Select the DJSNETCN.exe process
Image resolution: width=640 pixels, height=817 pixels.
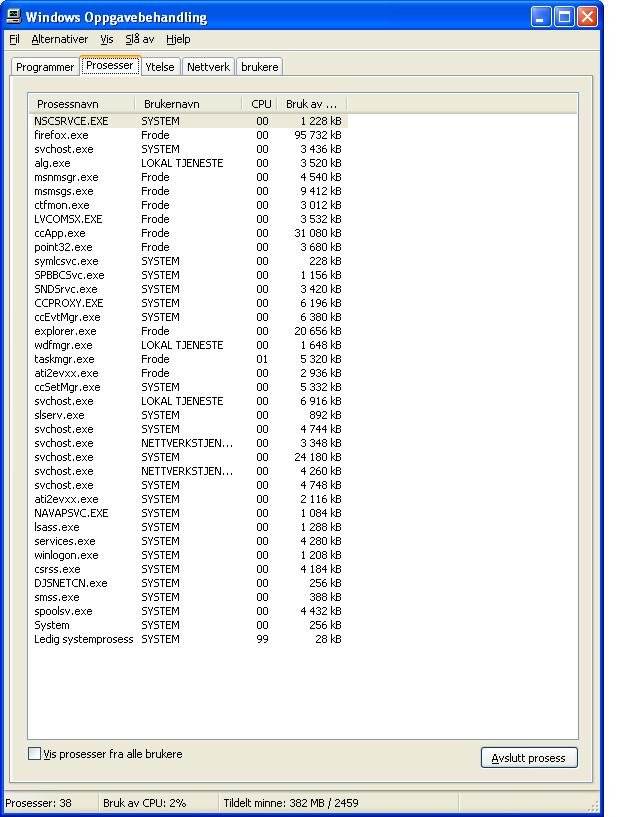[188, 583]
